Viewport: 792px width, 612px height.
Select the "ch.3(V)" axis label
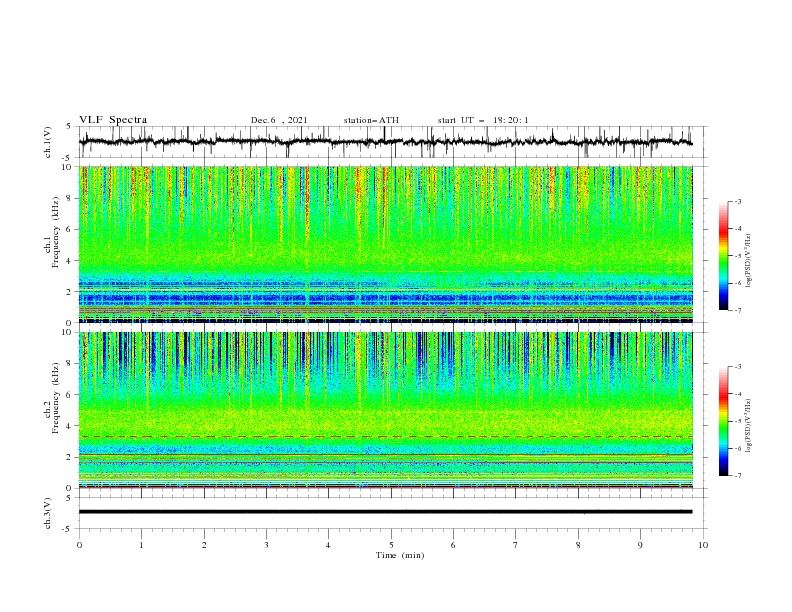[x=48, y=513]
